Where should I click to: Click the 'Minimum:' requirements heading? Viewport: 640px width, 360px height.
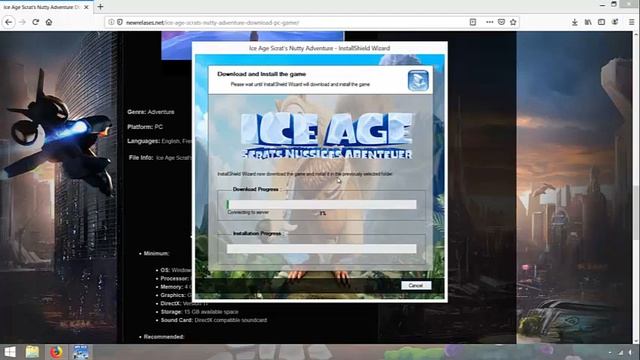(156, 253)
